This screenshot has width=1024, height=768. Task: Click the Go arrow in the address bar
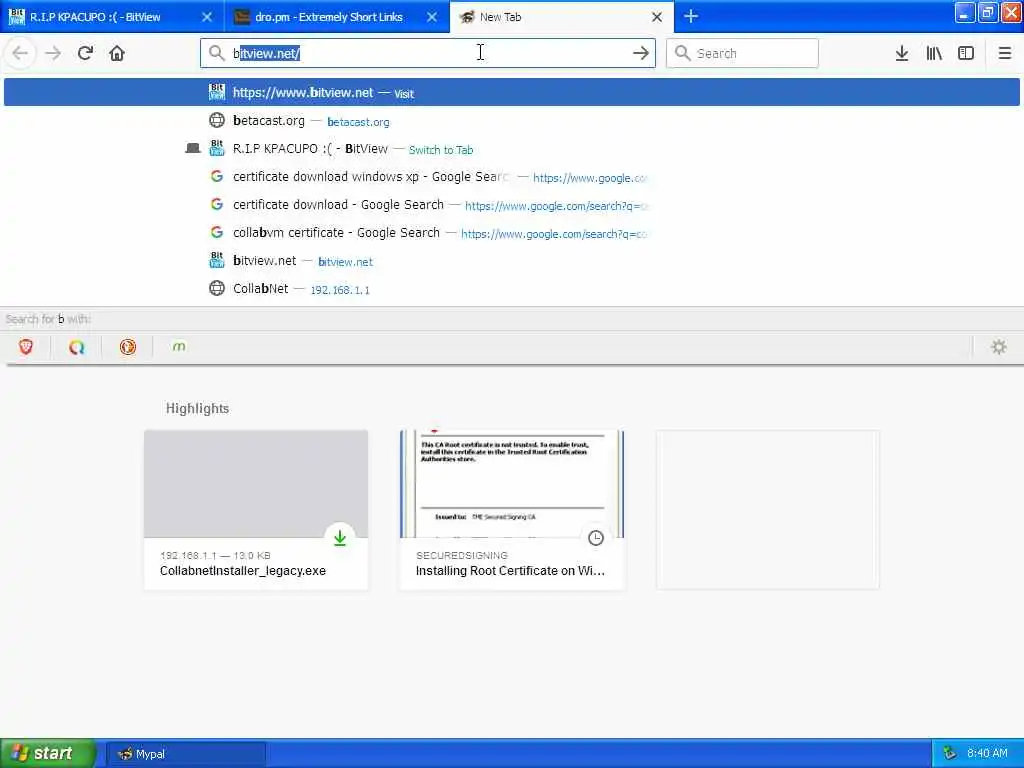pos(641,53)
